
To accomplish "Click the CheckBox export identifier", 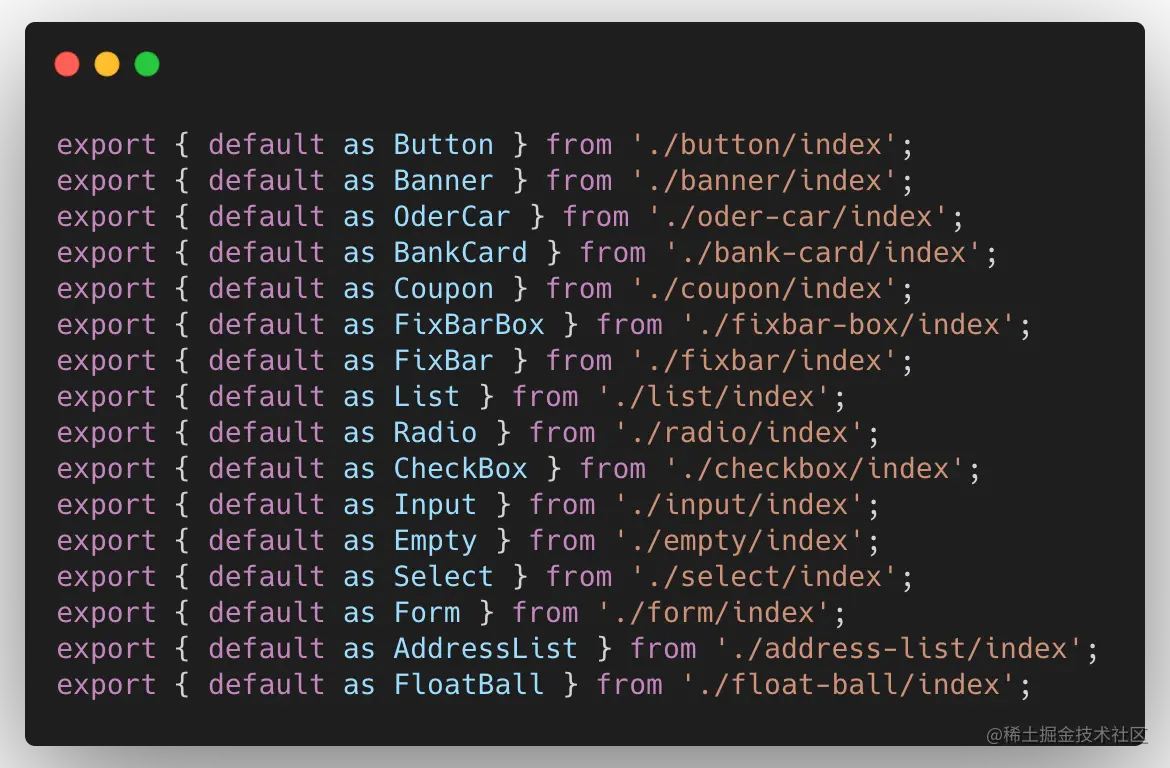I will 460,469.
